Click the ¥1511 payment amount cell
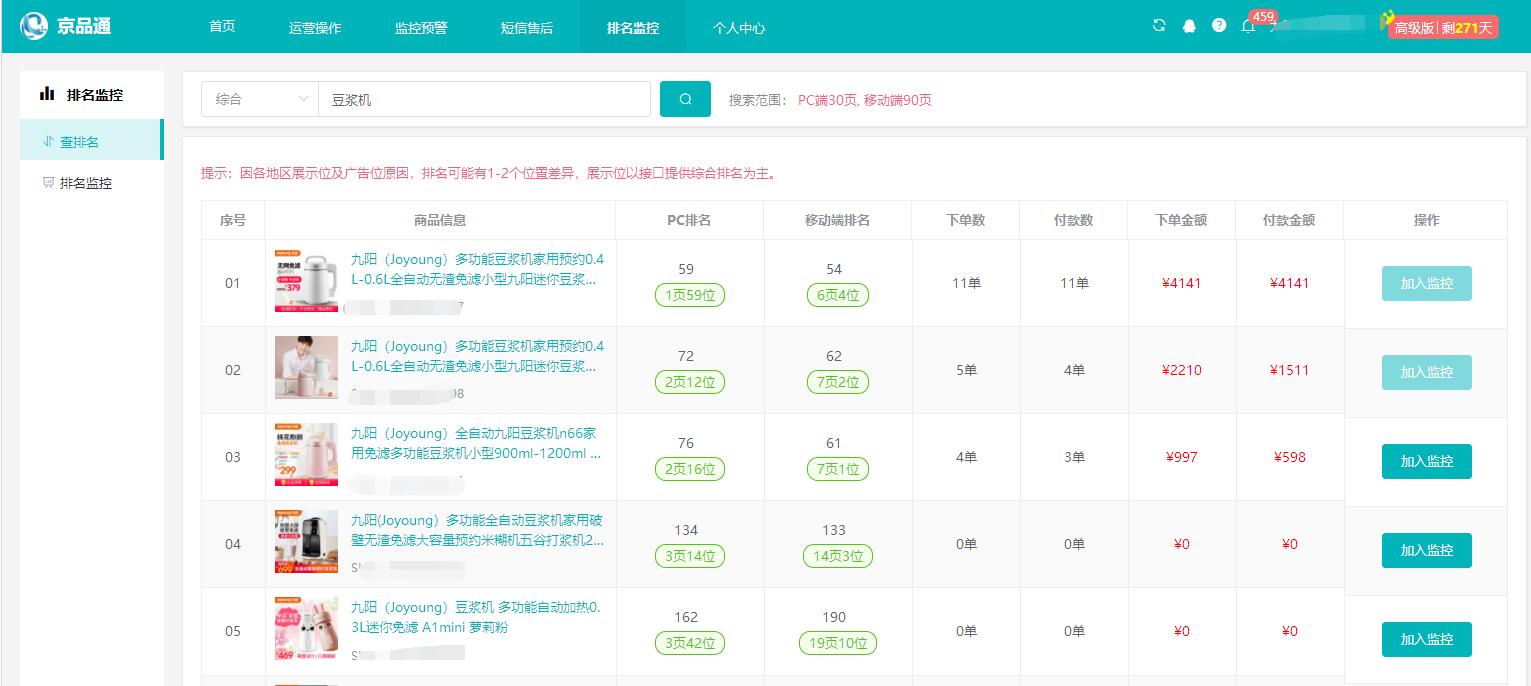This screenshot has height=686, width=1531. pos(1289,370)
